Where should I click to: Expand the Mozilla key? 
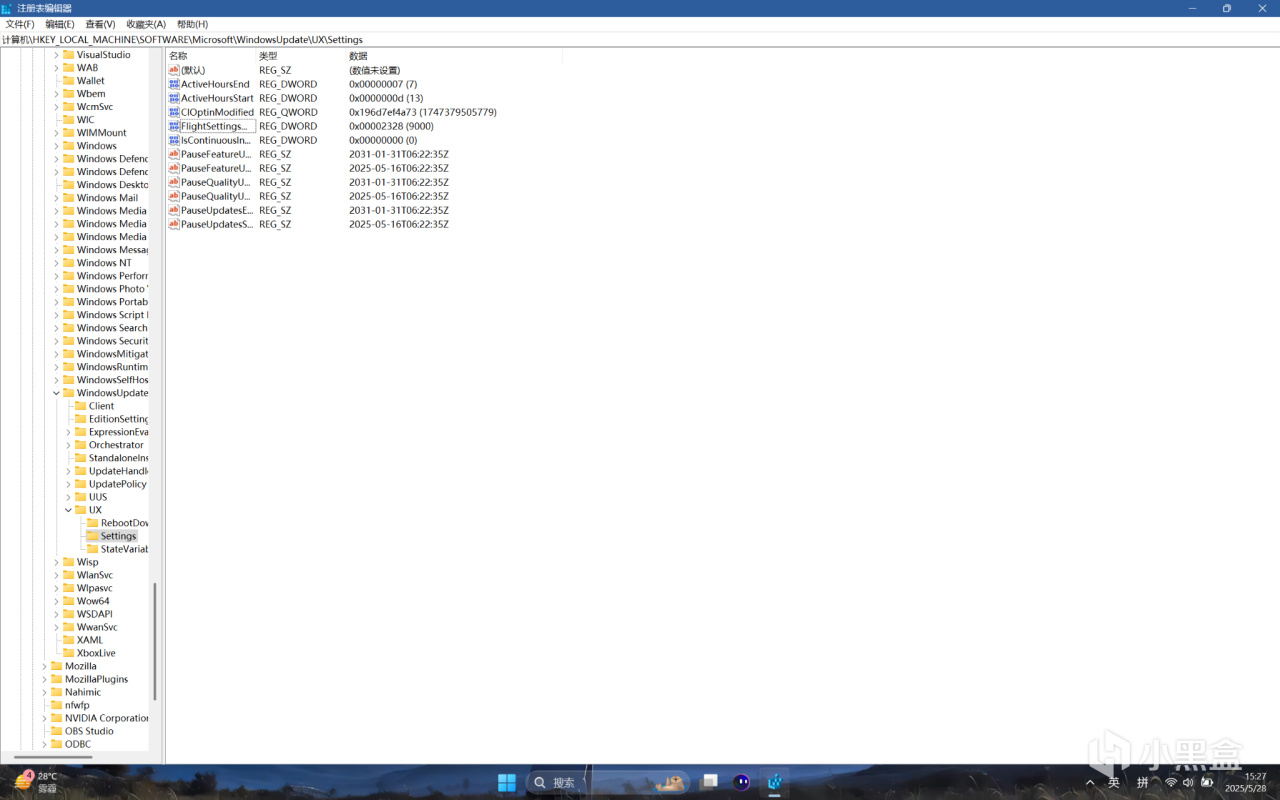(44, 666)
